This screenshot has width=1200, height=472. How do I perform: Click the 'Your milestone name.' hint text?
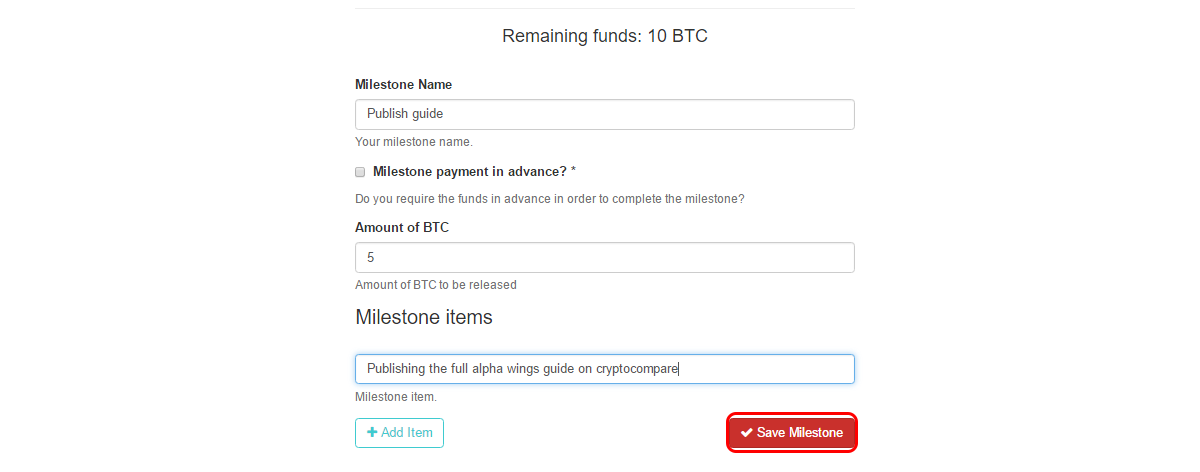[x=414, y=142]
